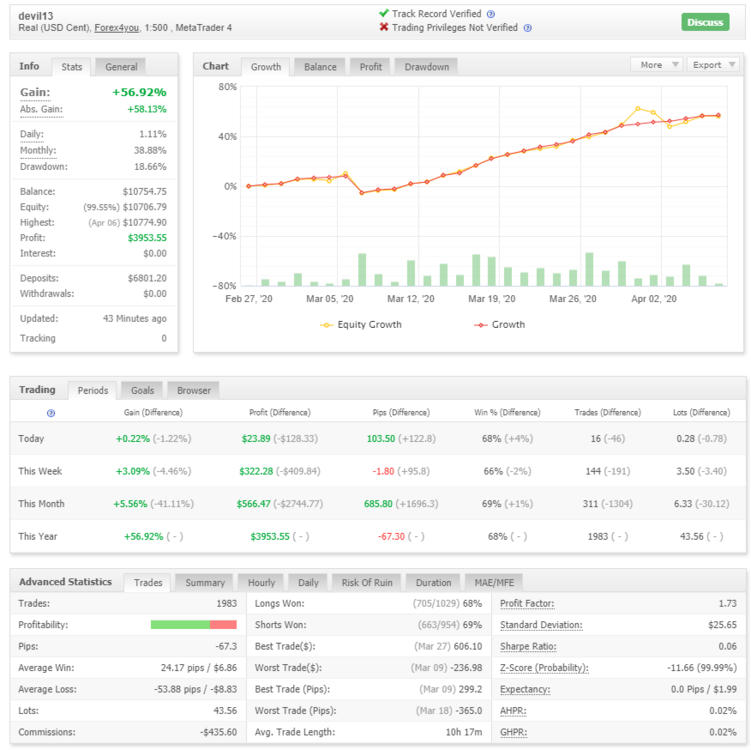Click the Equity Growth peak point near Apr 02
751x750 pixels.
tap(637, 109)
